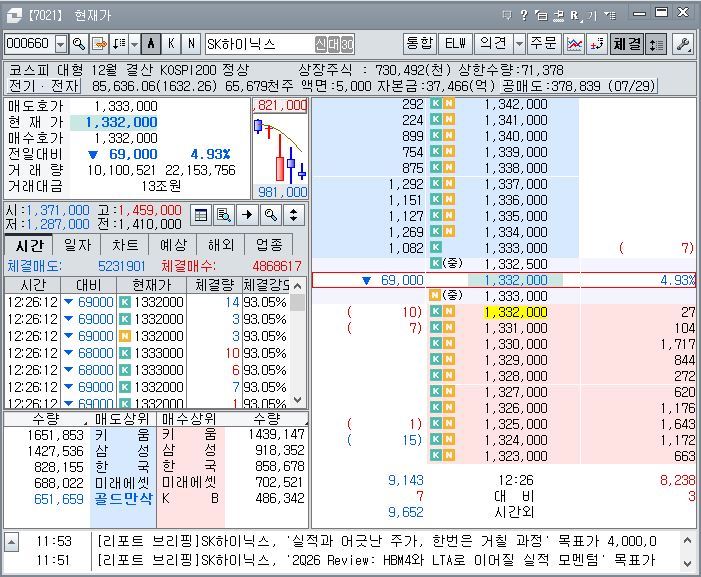This screenshot has width=701, height=577.
Task: Click the 통합 button
Action: point(419,44)
